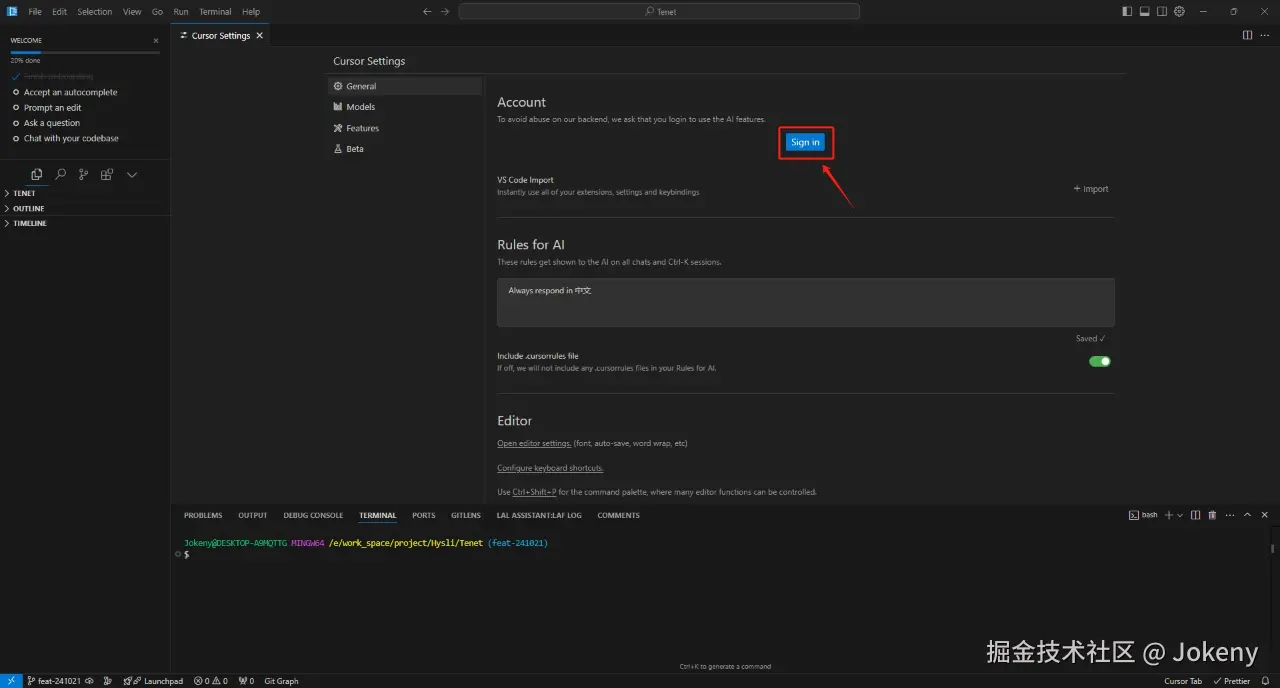Open the terminal launch profile dropdown
Screen dimensions: 1280x688
[1180, 515]
